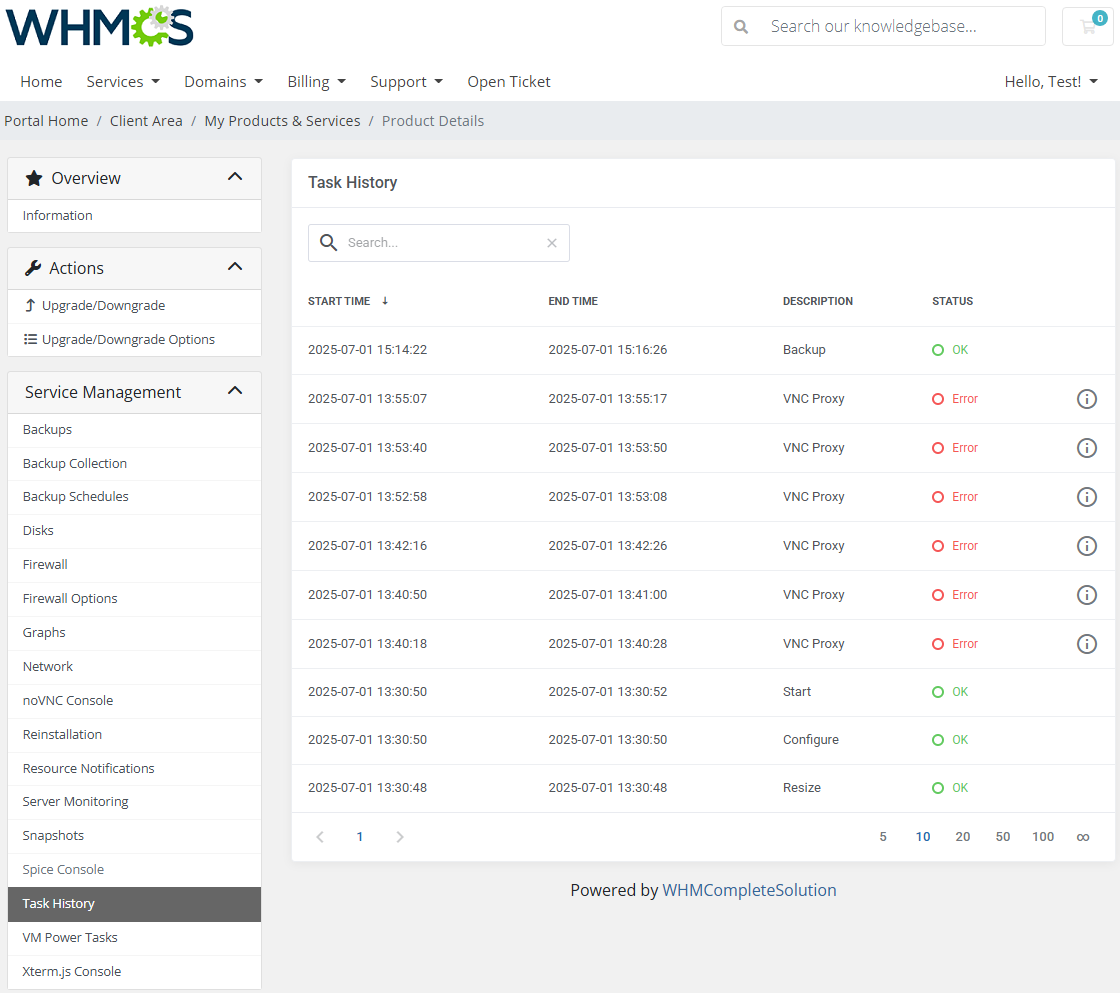The width and height of the screenshot is (1120, 993).
Task: Open the Hello, Test! account dropdown
Action: tap(1051, 81)
